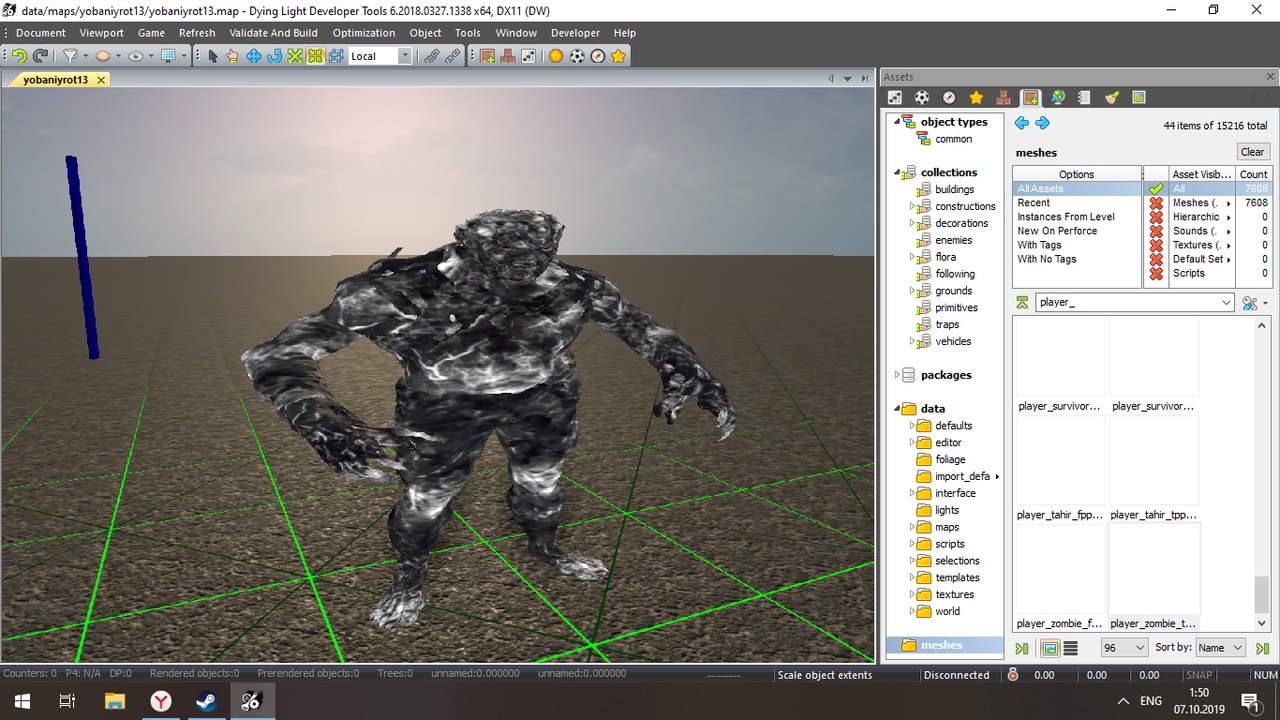1280x720 pixels.
Task: Click the broom icon in Assets panel
Action: coord(1111,98)
